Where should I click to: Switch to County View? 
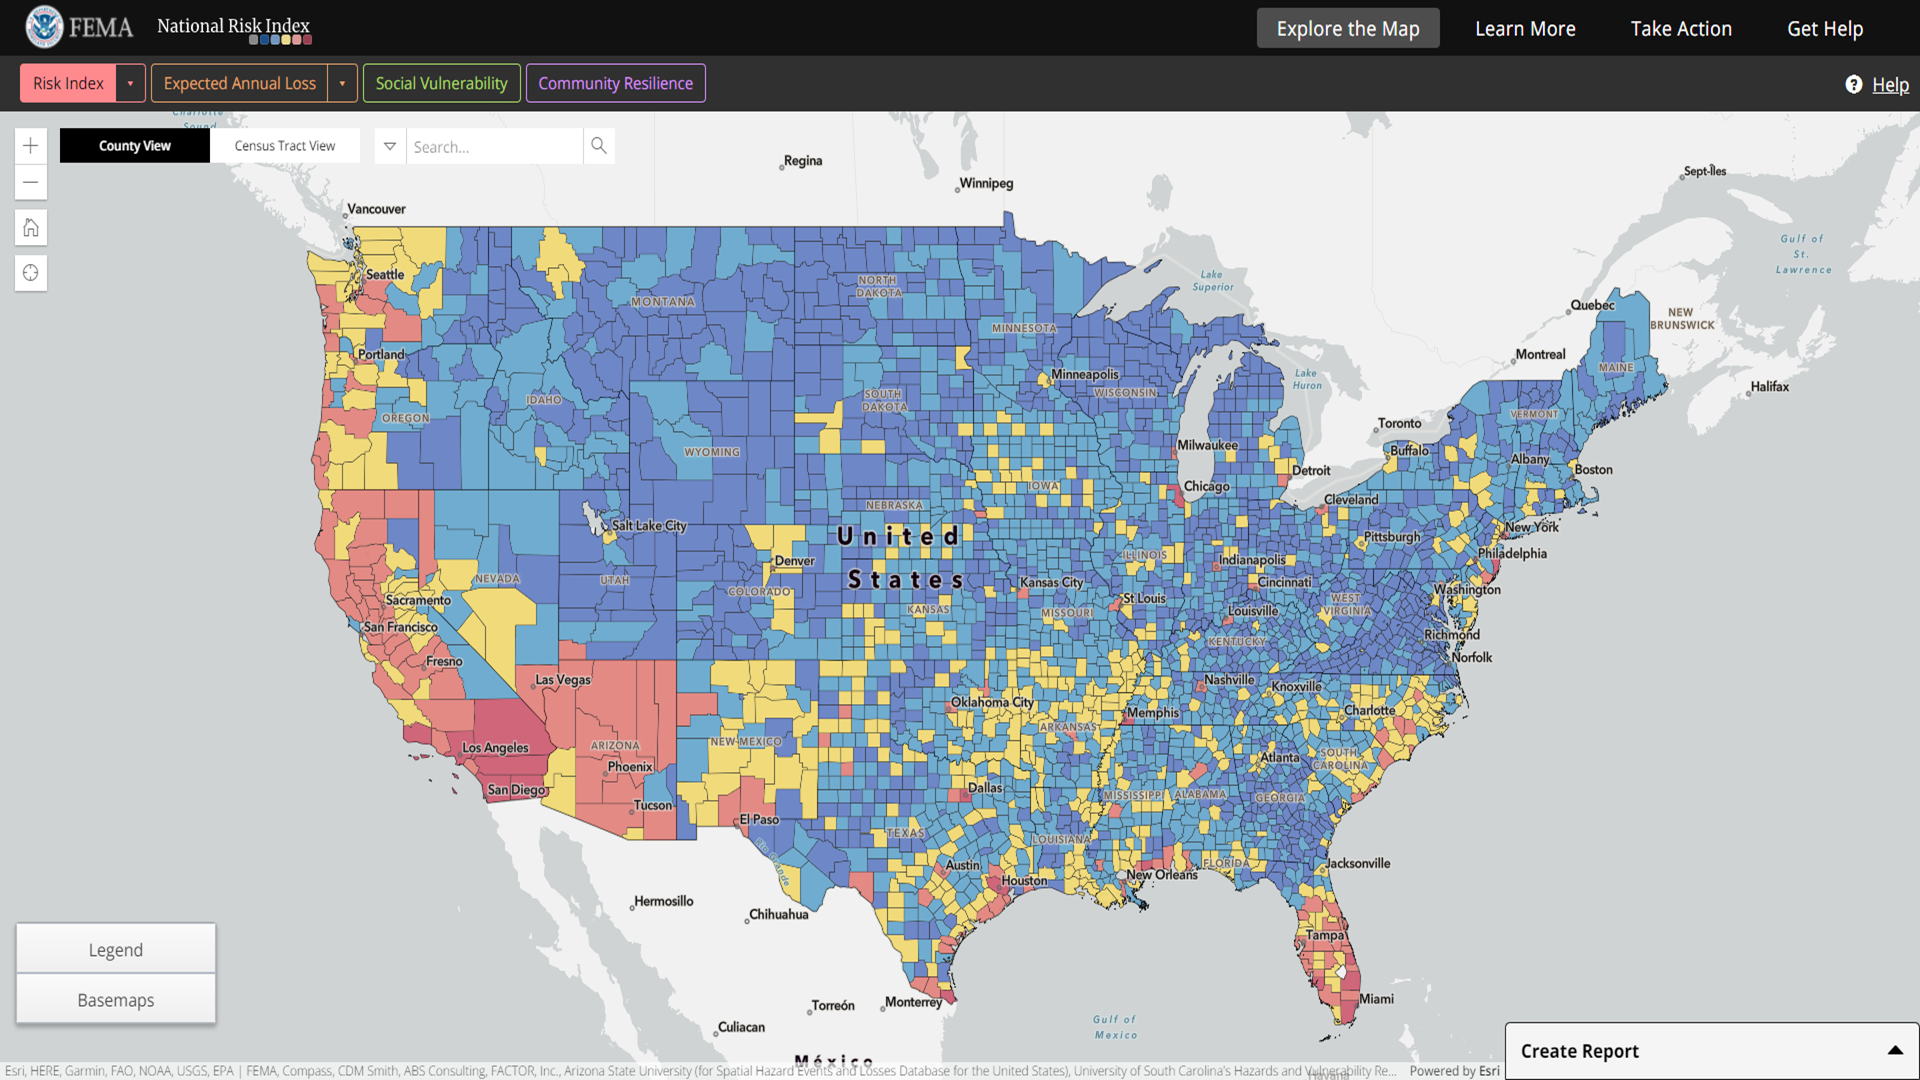[135, 146]
